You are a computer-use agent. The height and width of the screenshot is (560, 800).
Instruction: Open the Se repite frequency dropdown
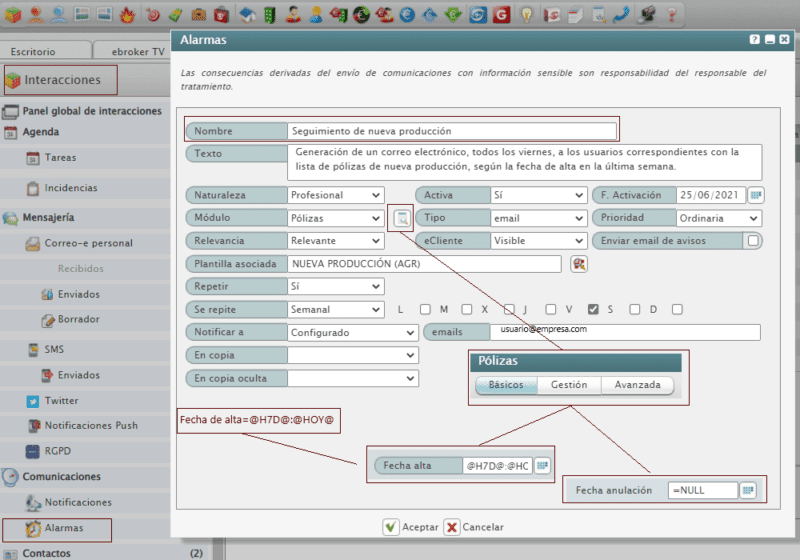pyautogui.click(x=335, y=310)
